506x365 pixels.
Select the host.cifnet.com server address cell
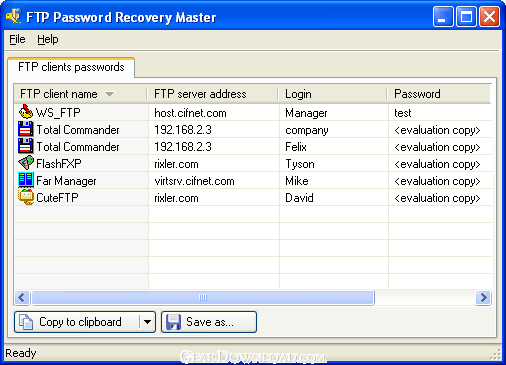pyautogui.click(x=214, y=113)
